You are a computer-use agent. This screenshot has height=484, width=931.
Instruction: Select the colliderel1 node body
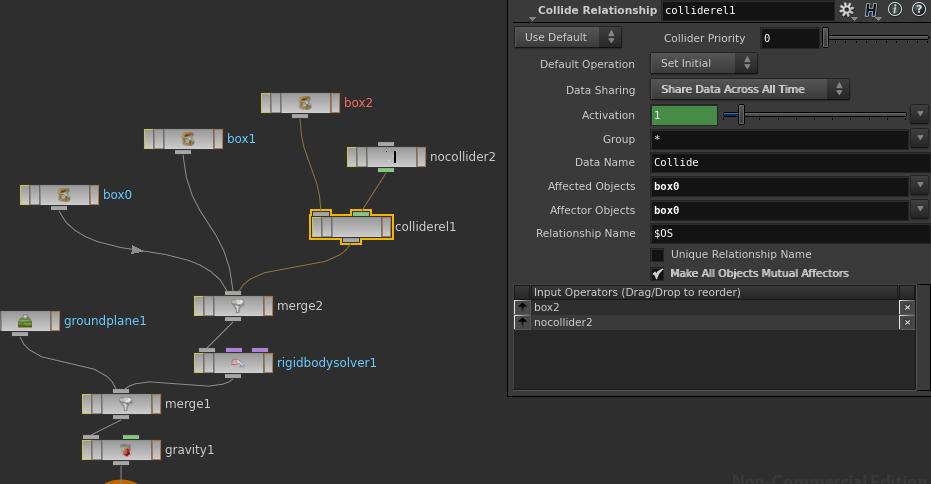(x=352, y=227)
